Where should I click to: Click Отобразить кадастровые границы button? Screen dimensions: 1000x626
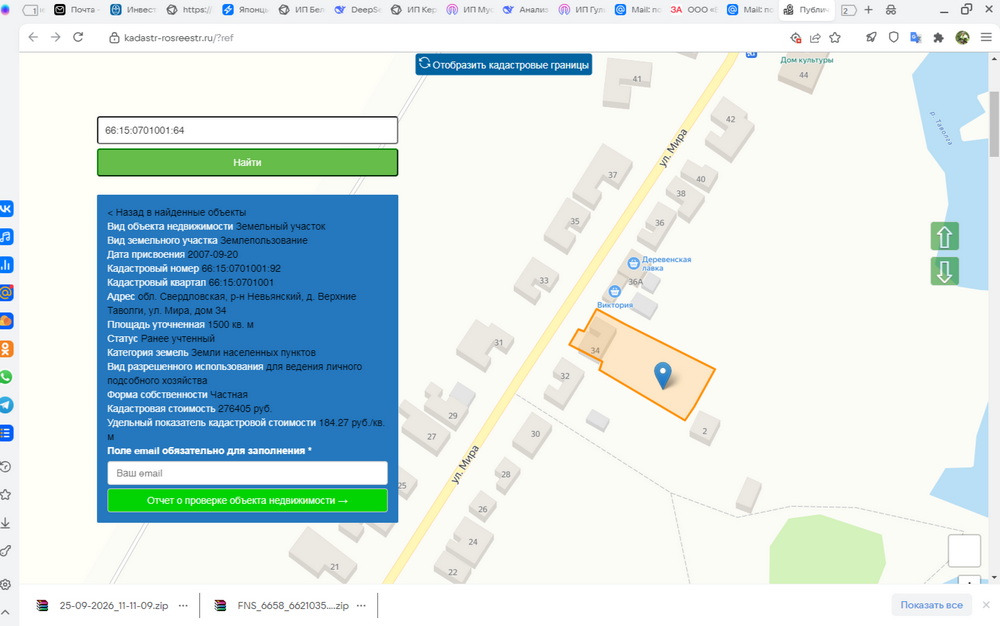[x=504, y=64]
